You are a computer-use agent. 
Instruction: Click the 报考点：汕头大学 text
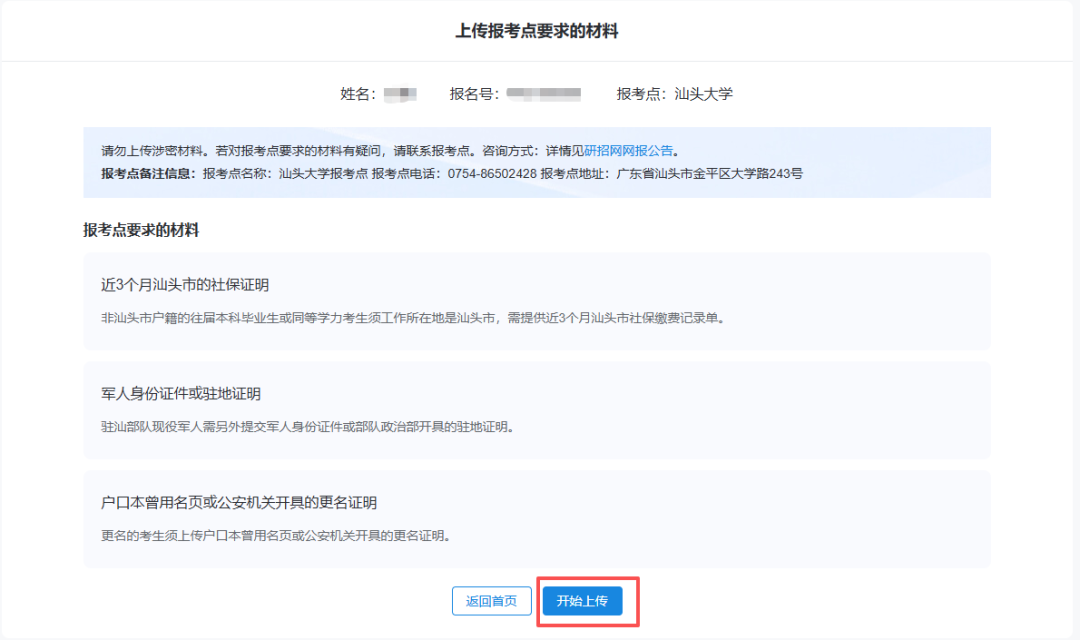[674, 94]
